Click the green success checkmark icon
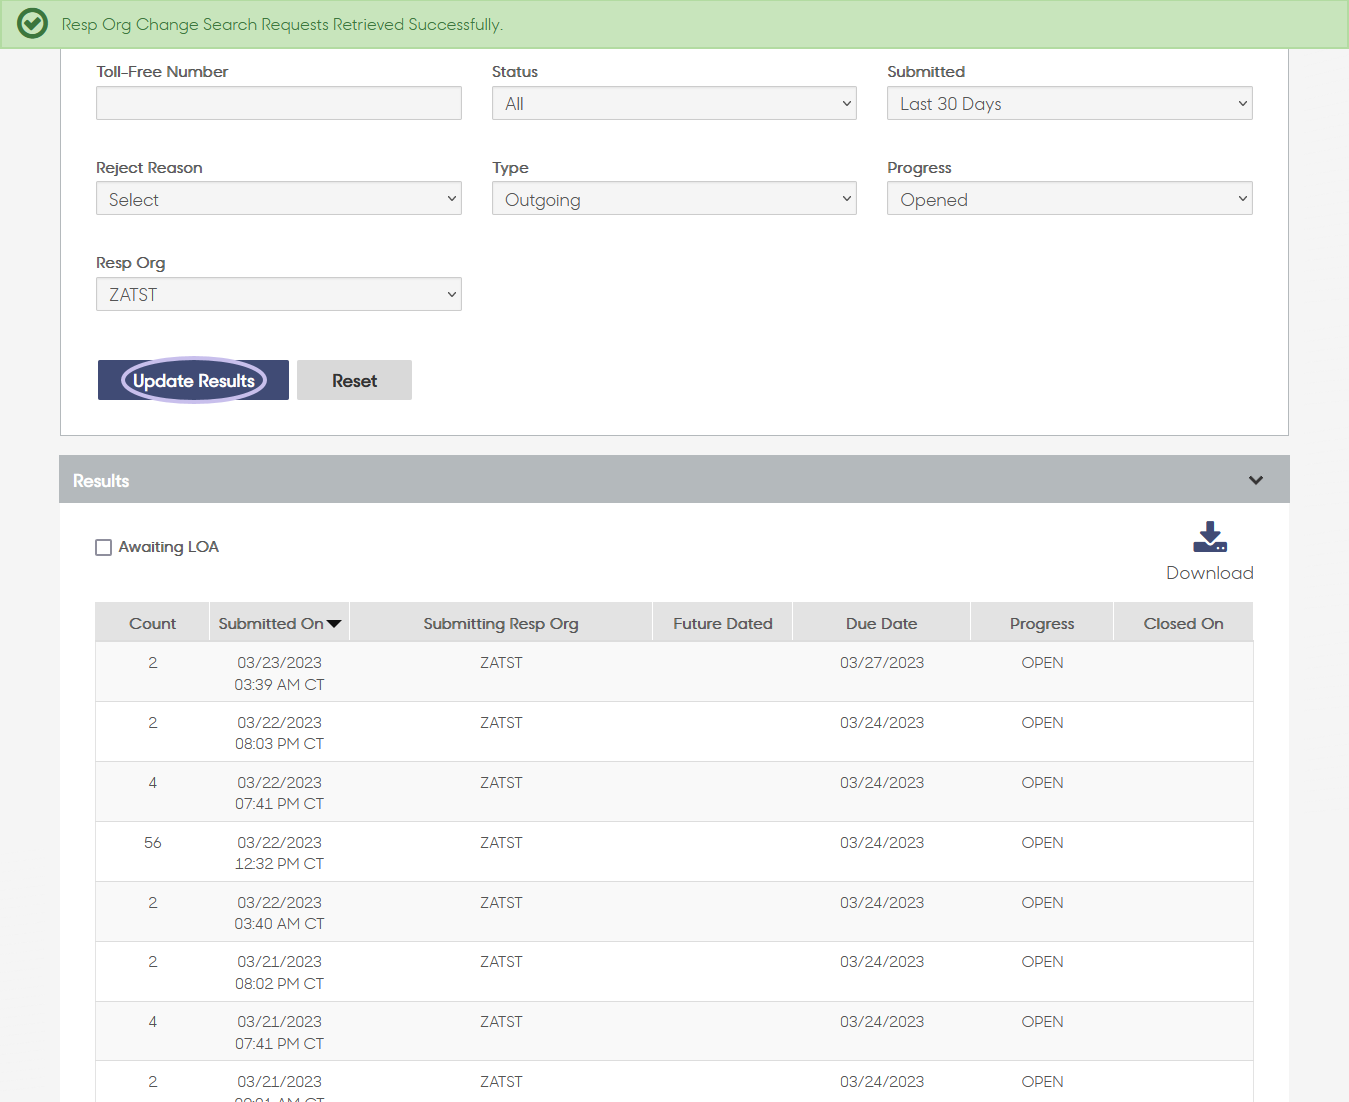 pyautogui.click(x=31, y=23)
